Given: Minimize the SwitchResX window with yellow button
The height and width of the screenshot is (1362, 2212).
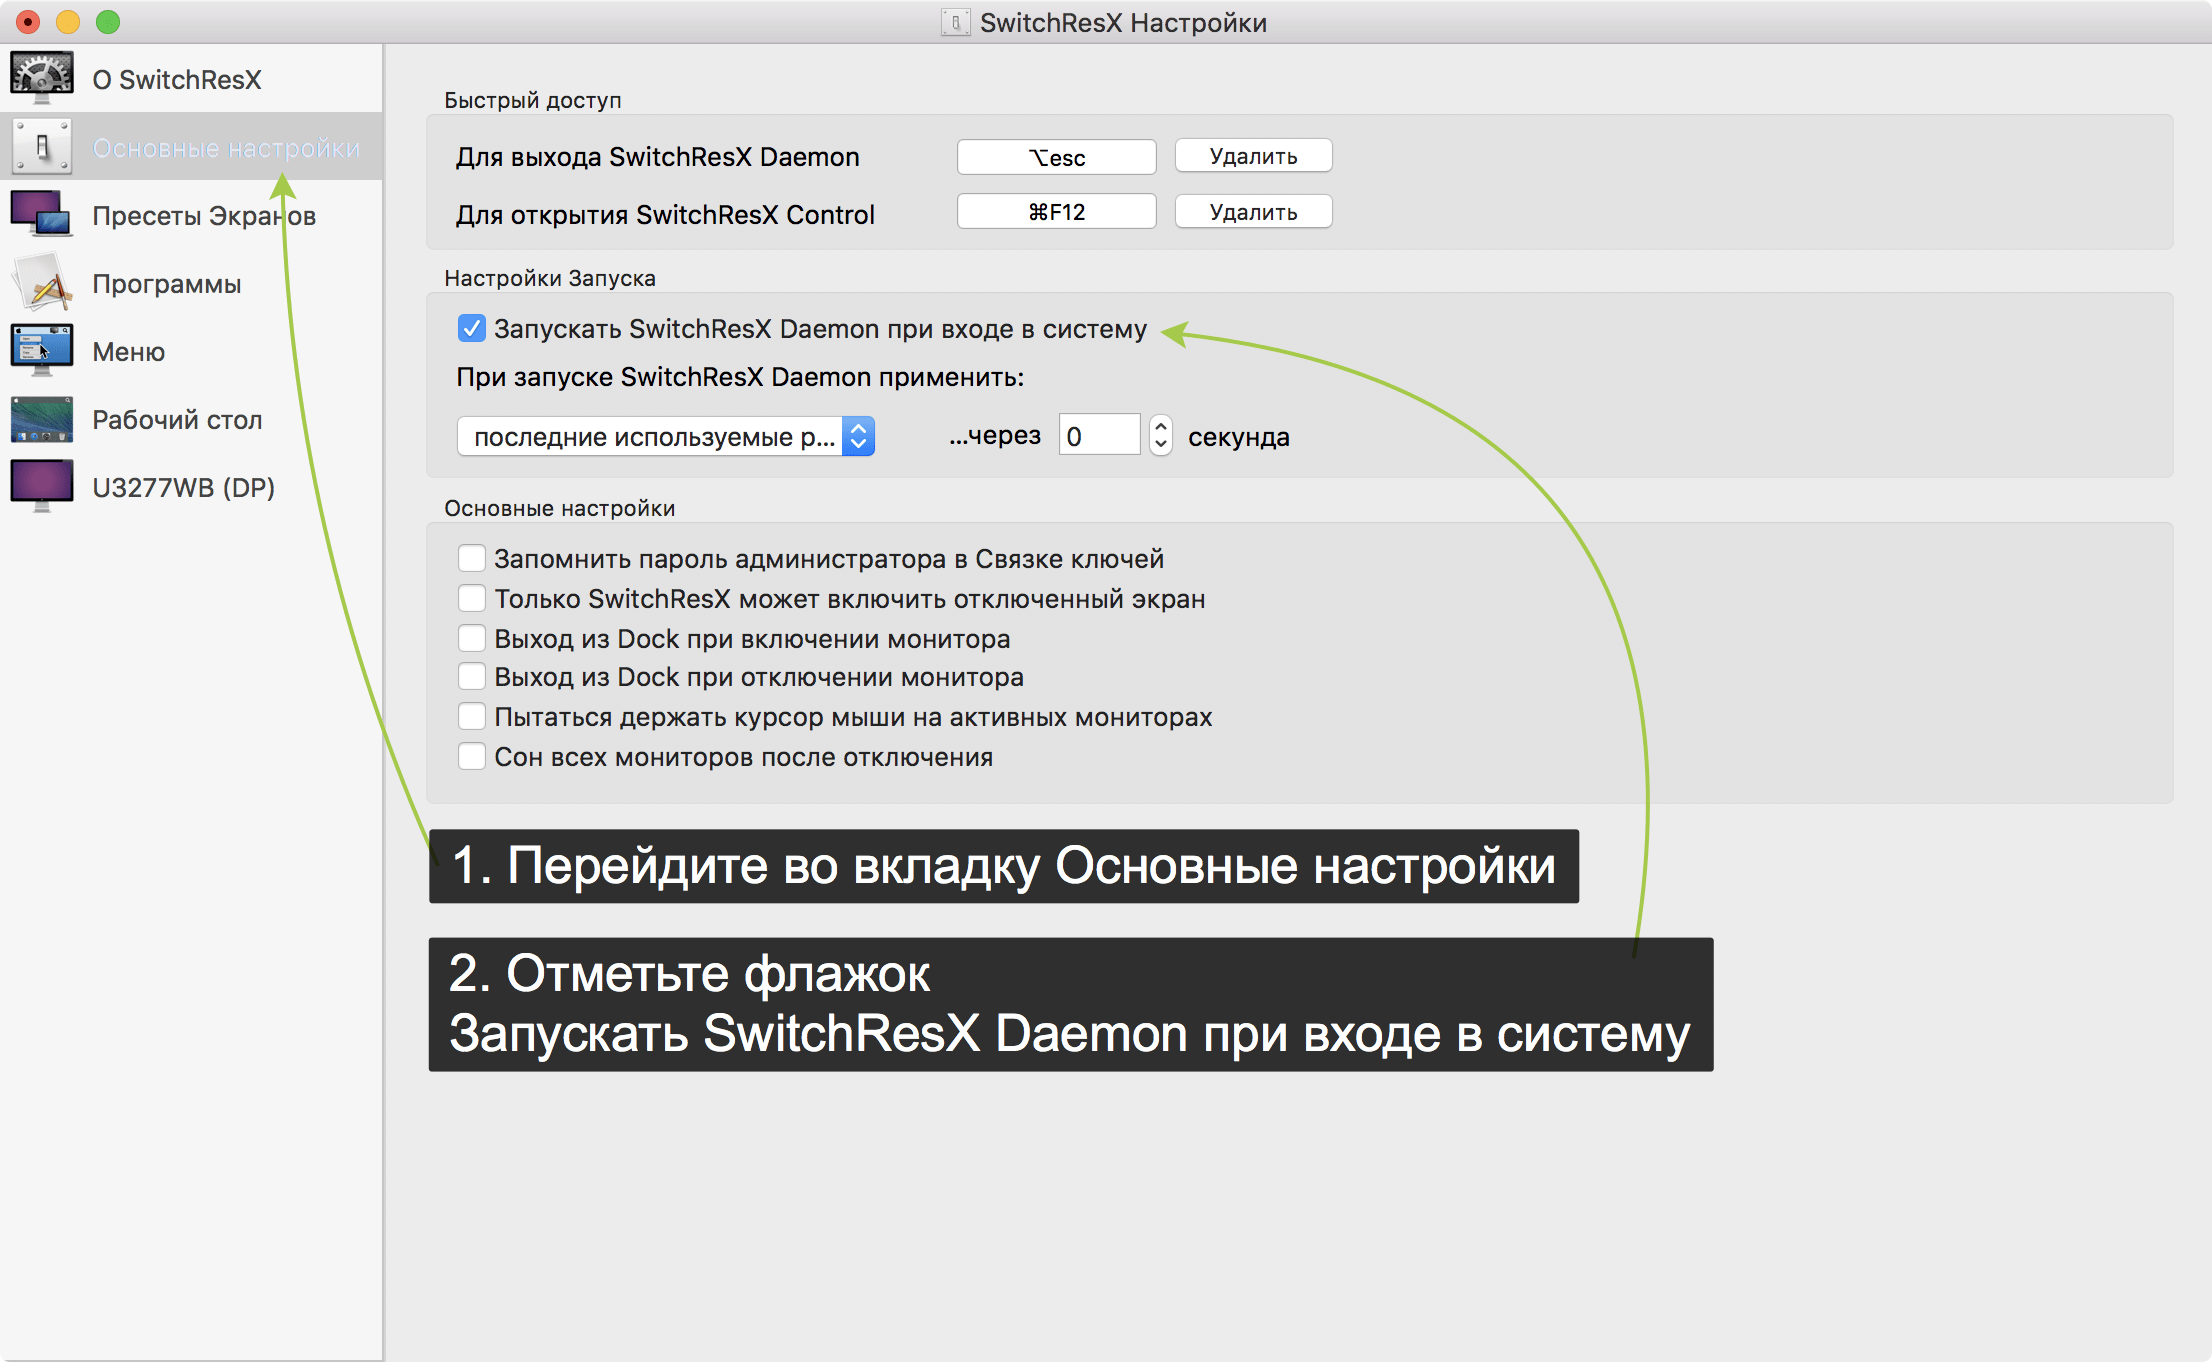Looking at the screenshot, I should coord(68,22).
